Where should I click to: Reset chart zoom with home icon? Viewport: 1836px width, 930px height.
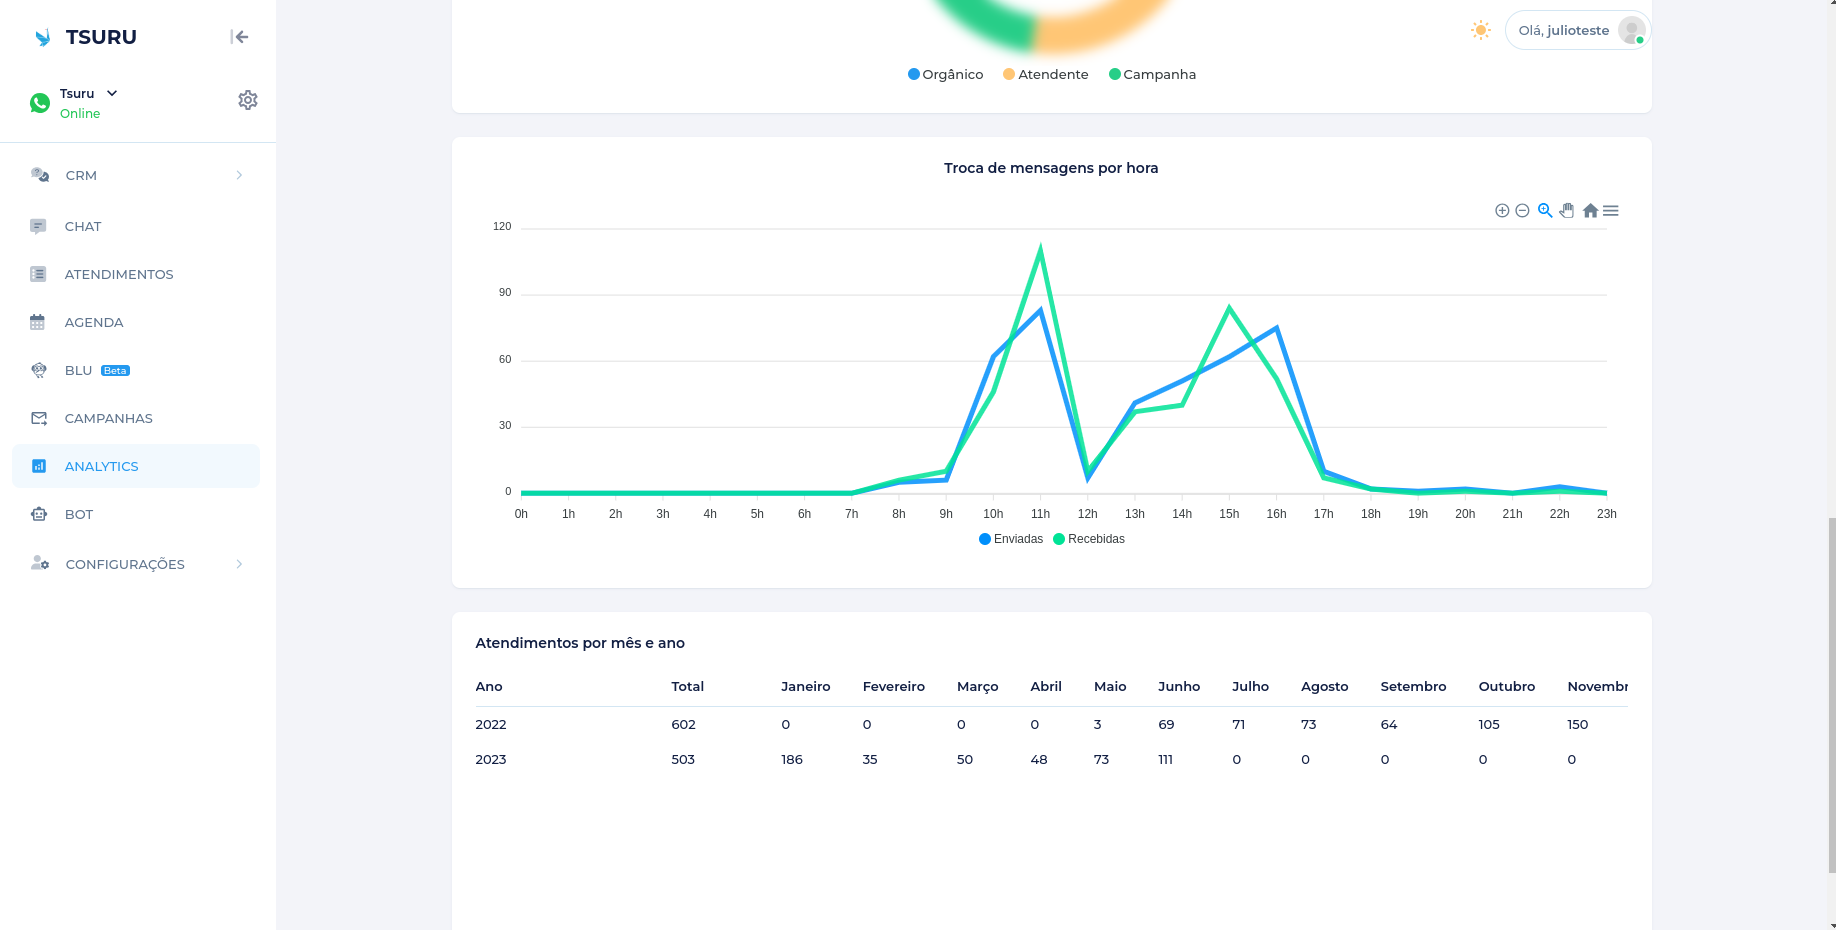(1590, 211)
